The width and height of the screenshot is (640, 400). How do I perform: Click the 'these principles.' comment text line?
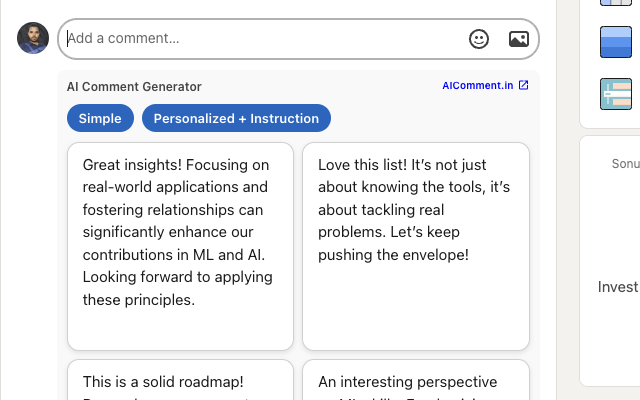point(139,300)
